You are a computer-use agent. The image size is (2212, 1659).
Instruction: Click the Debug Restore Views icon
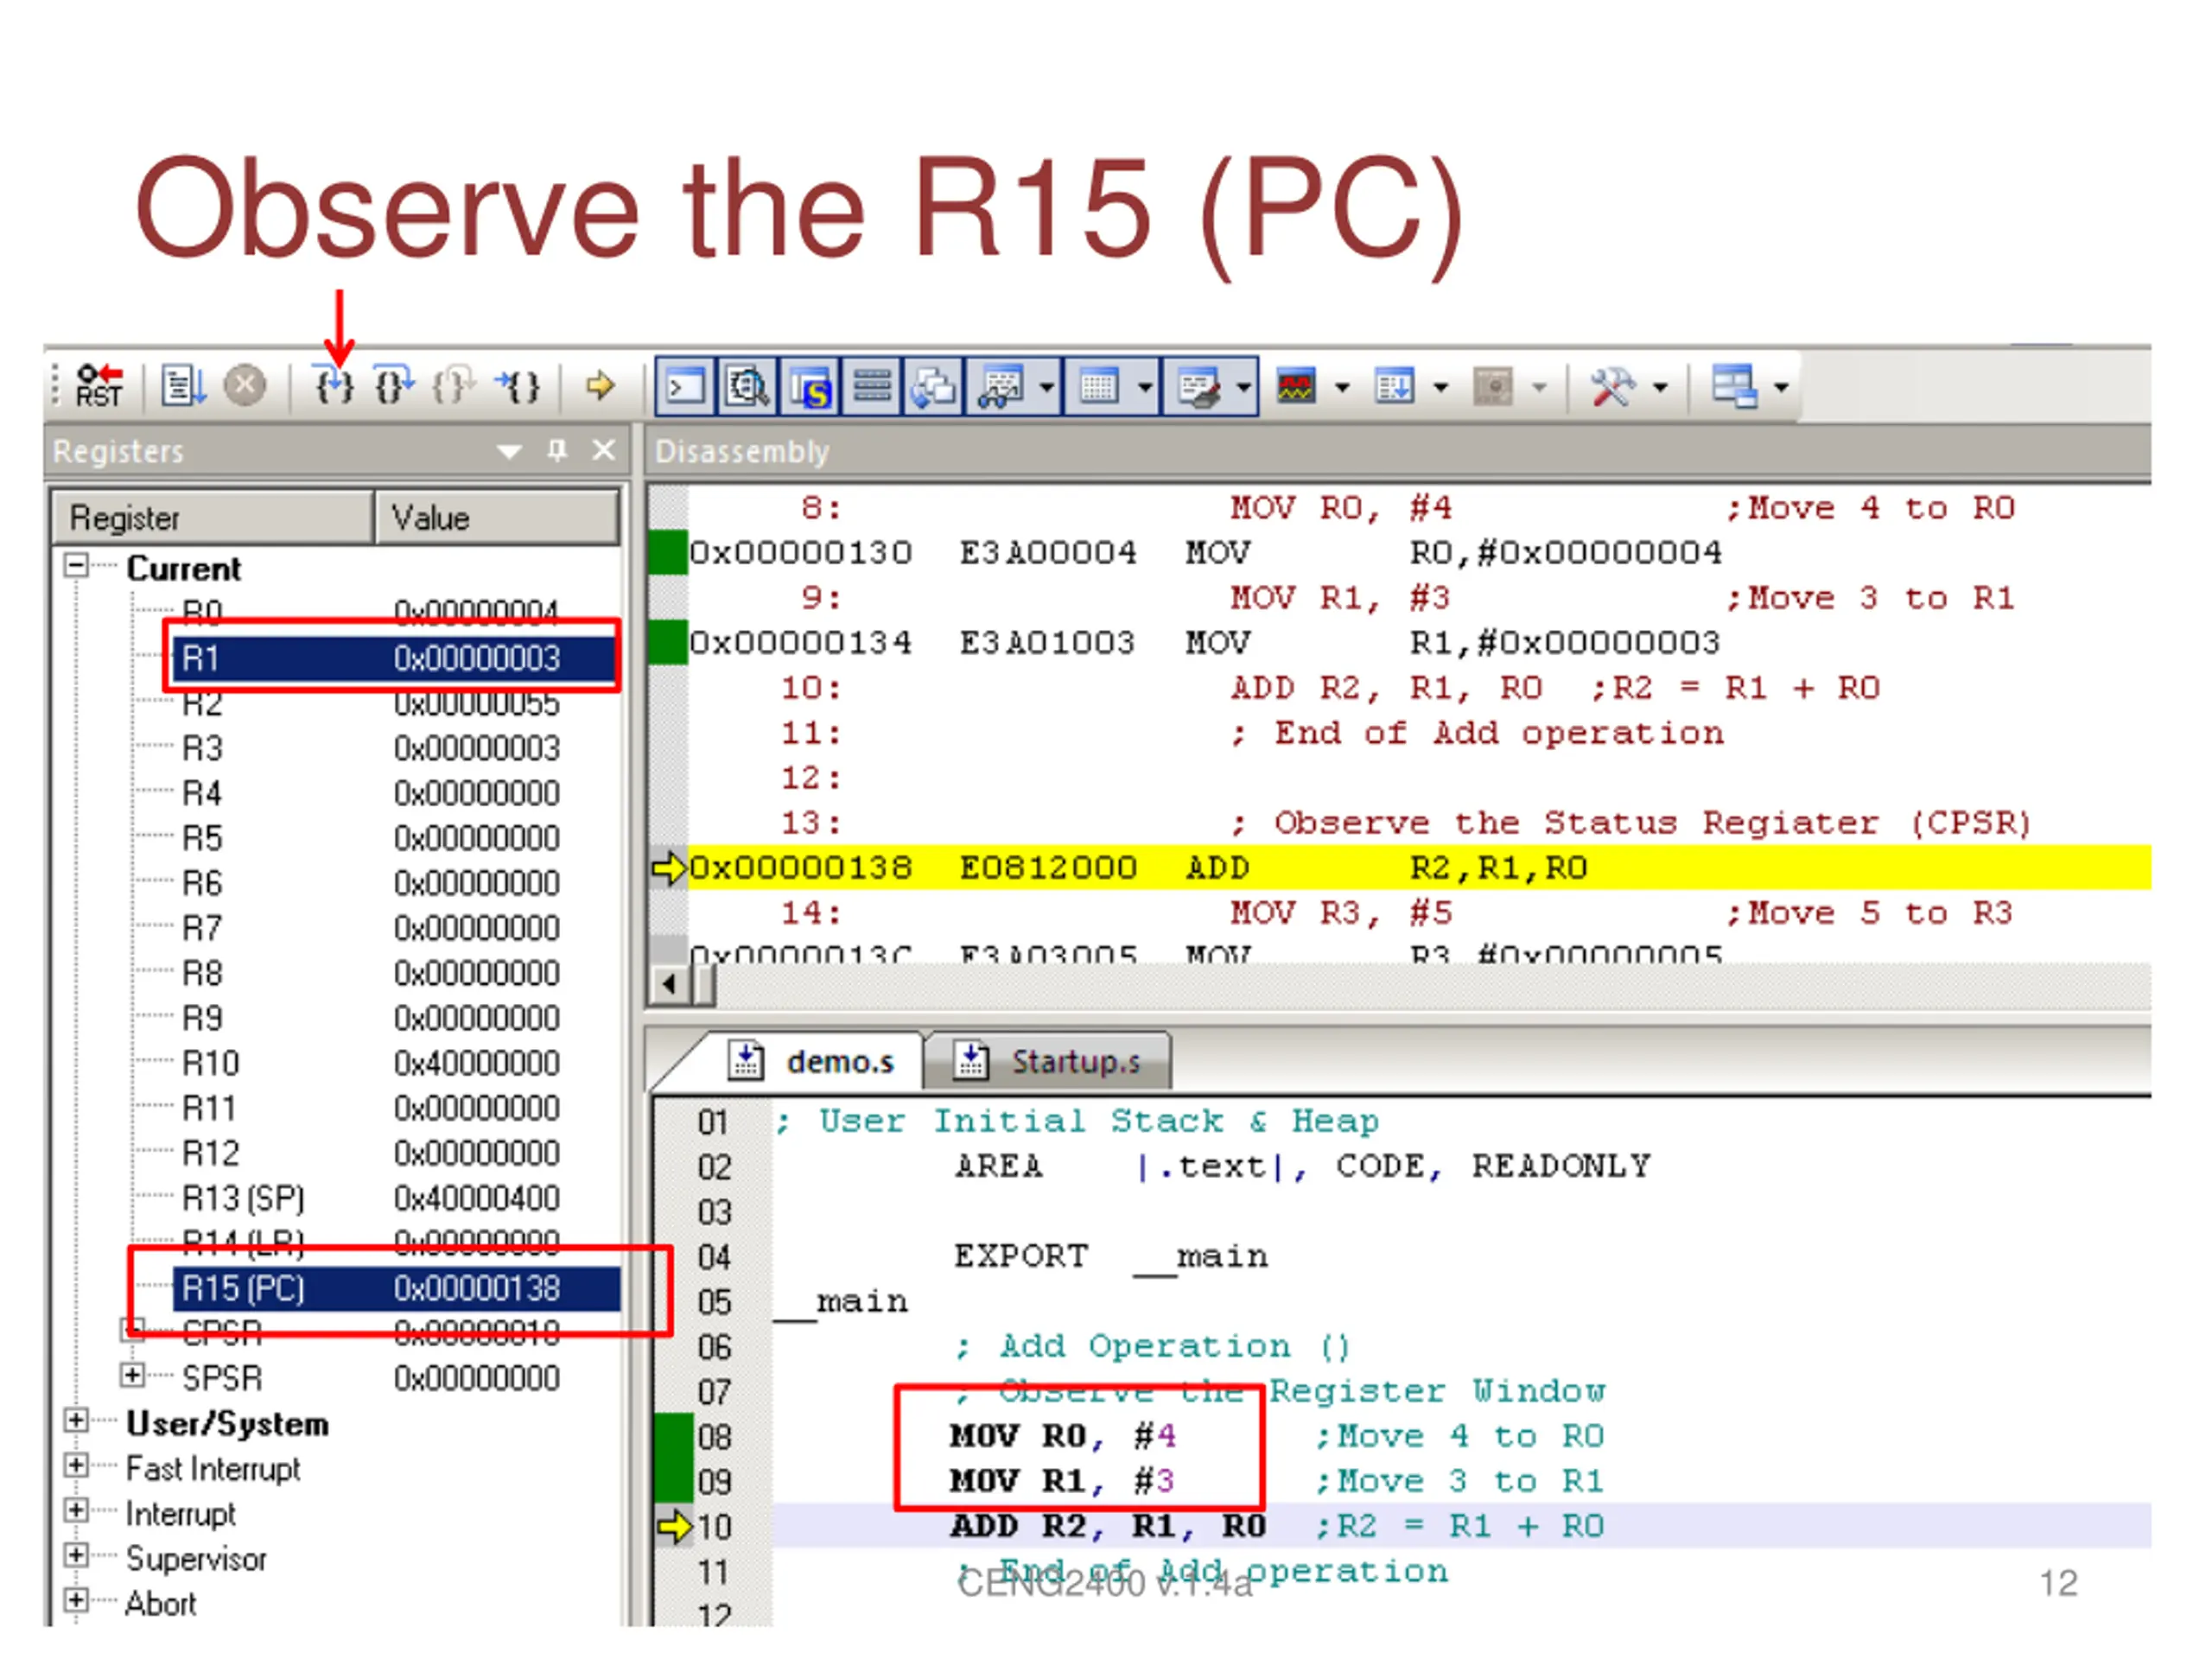1733,386
